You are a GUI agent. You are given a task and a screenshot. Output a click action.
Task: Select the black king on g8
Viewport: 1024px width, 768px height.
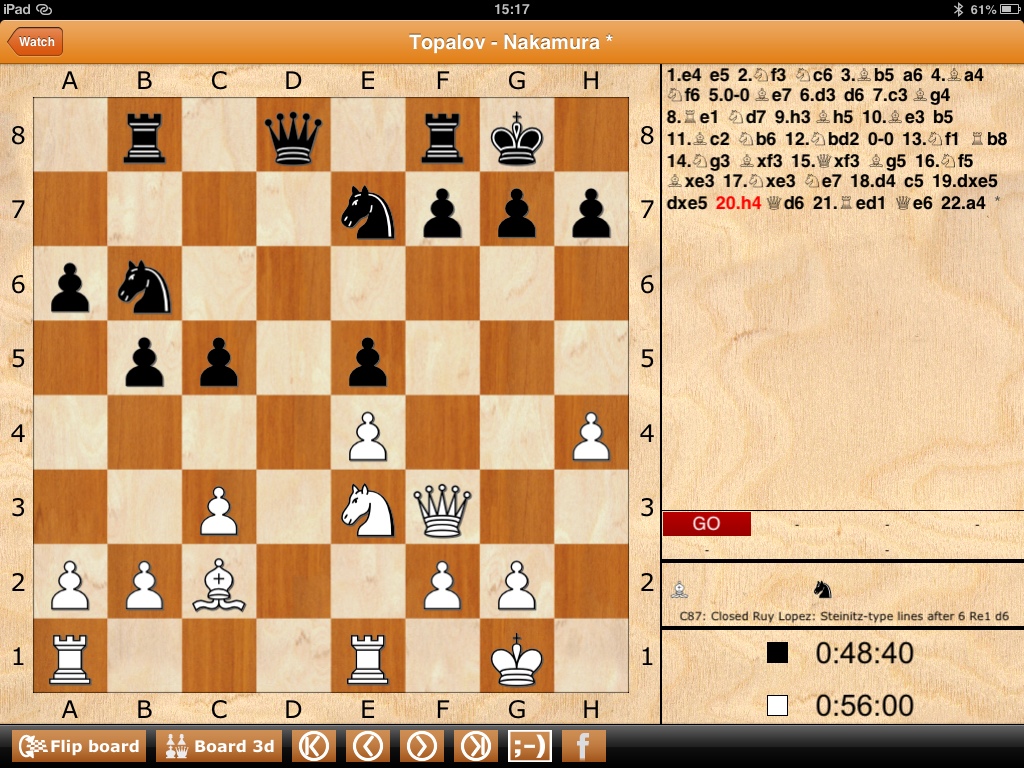pos(517,136)
